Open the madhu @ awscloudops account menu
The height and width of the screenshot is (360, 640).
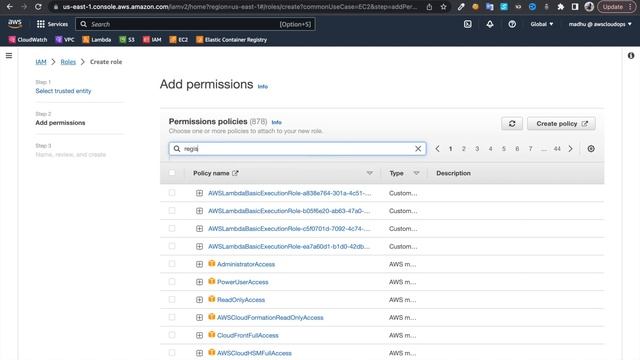(600, 24)
